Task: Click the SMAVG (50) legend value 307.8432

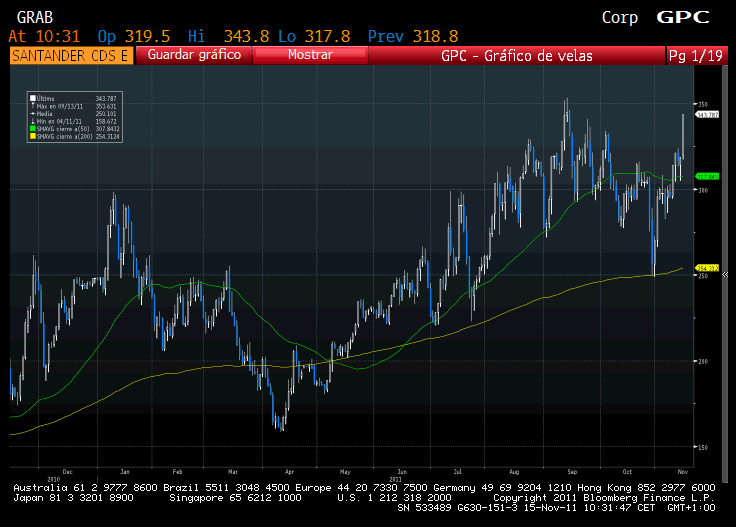Action: 107,129
